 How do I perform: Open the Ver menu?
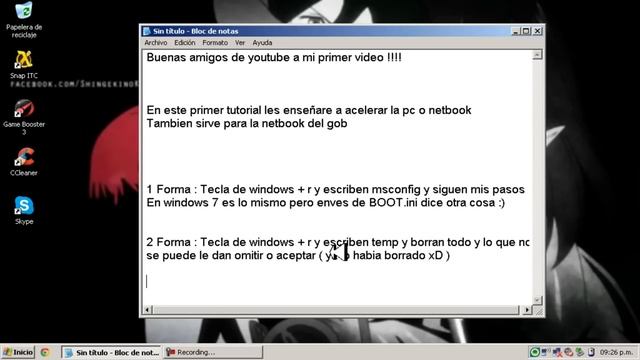click(x=240, y=42)
